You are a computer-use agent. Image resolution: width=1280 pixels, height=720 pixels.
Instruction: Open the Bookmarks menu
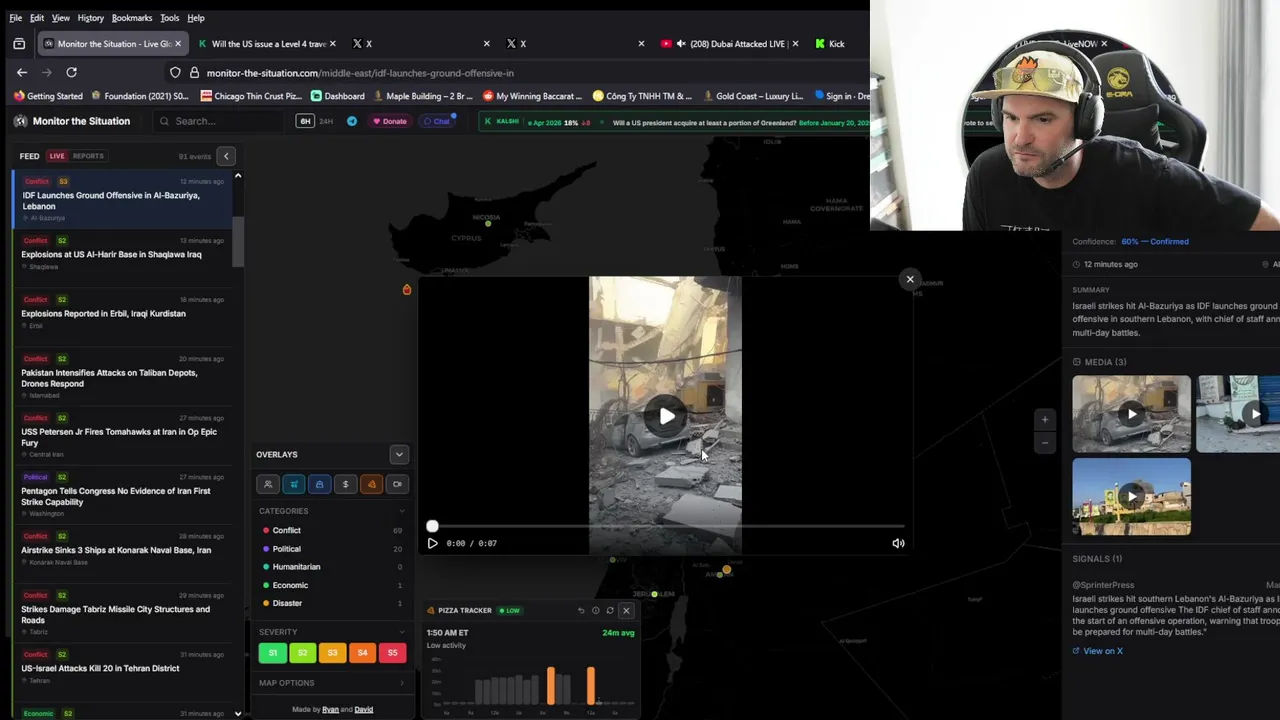(x=132, y=18)
